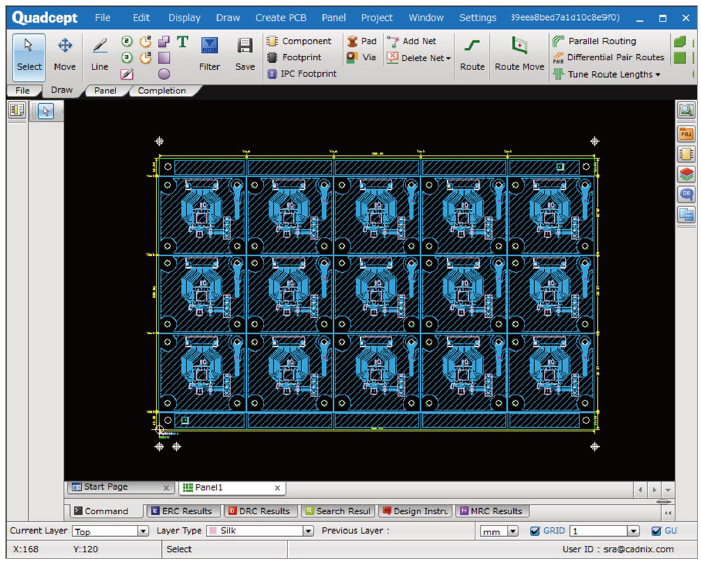Click the Text tool icon
Viewport: 701px width, 562px height.
point(182,41)
